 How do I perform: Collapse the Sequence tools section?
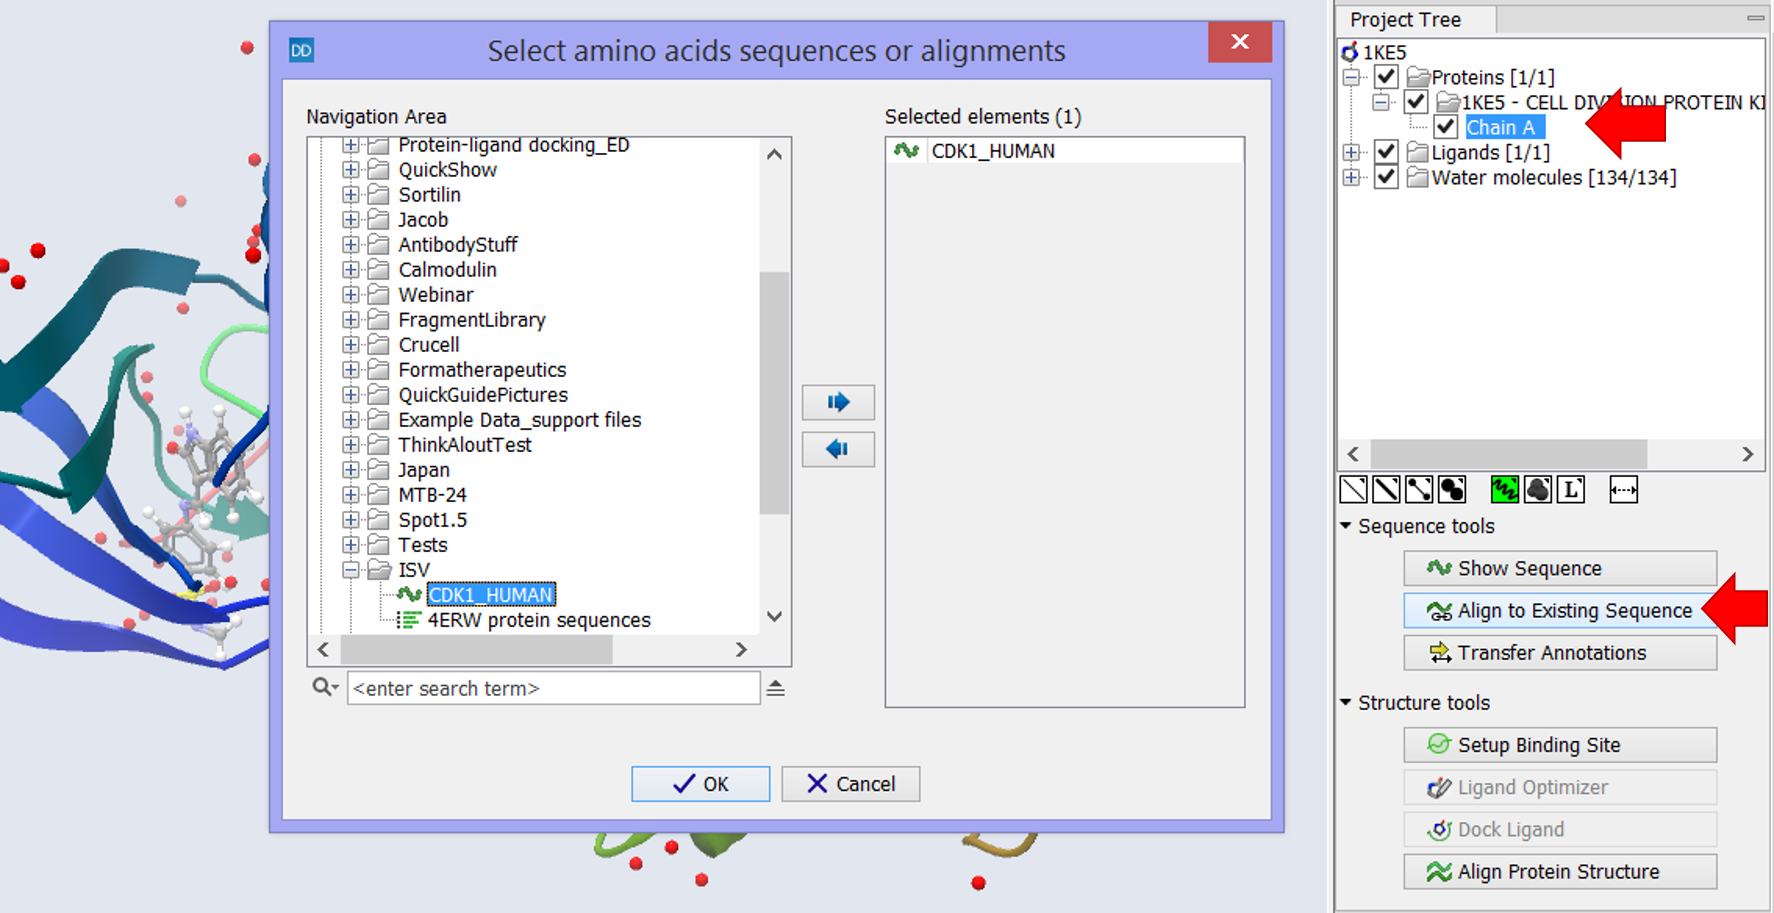tap(1345, 526)
